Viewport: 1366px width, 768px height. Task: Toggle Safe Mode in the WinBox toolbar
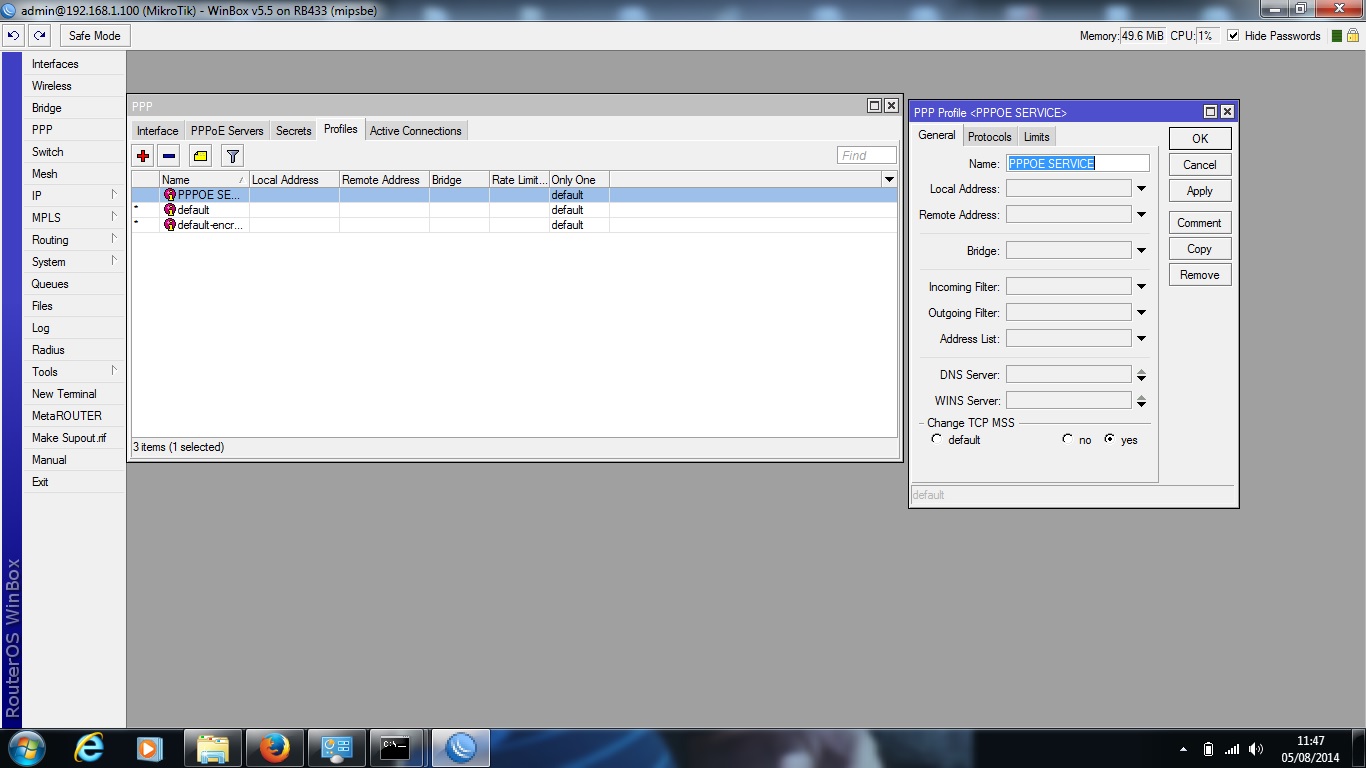(x=95, y=35)
